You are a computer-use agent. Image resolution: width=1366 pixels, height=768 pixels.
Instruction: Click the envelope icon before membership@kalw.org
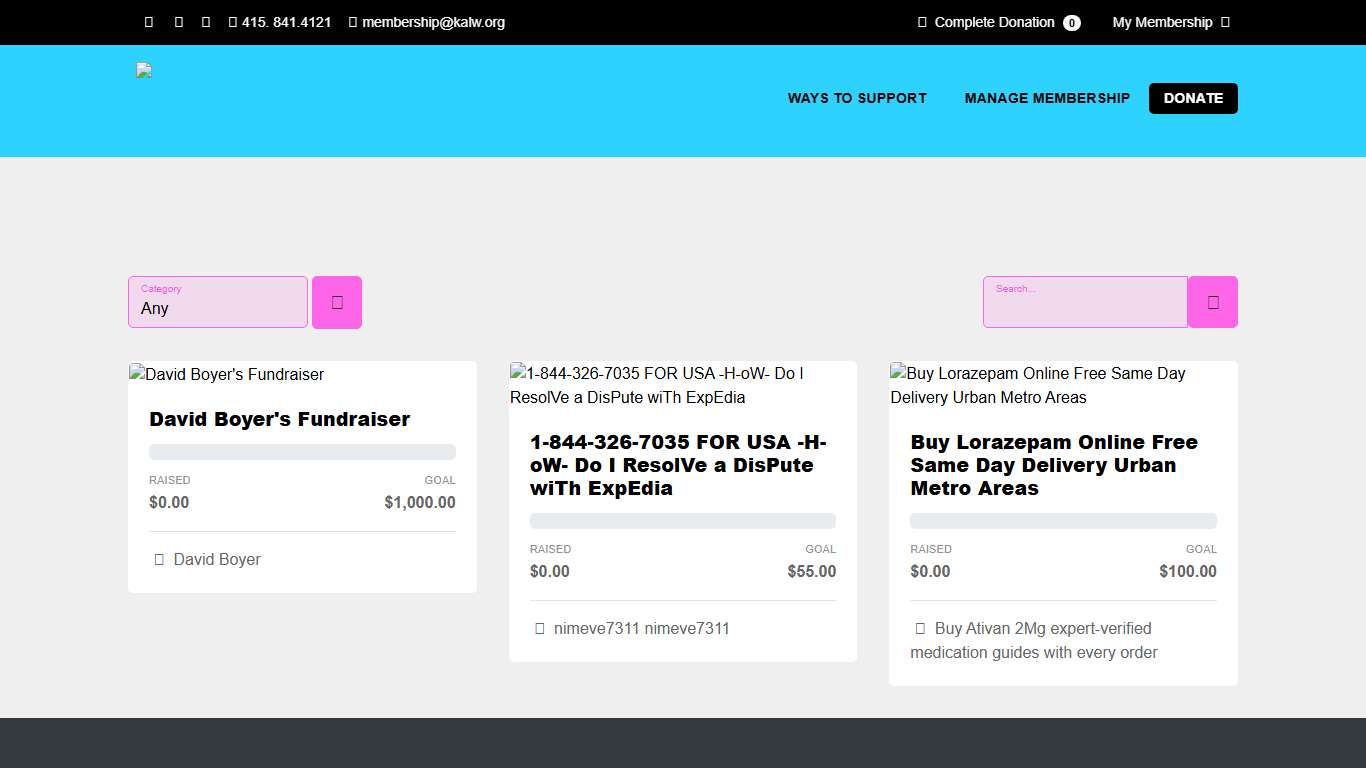353,22
